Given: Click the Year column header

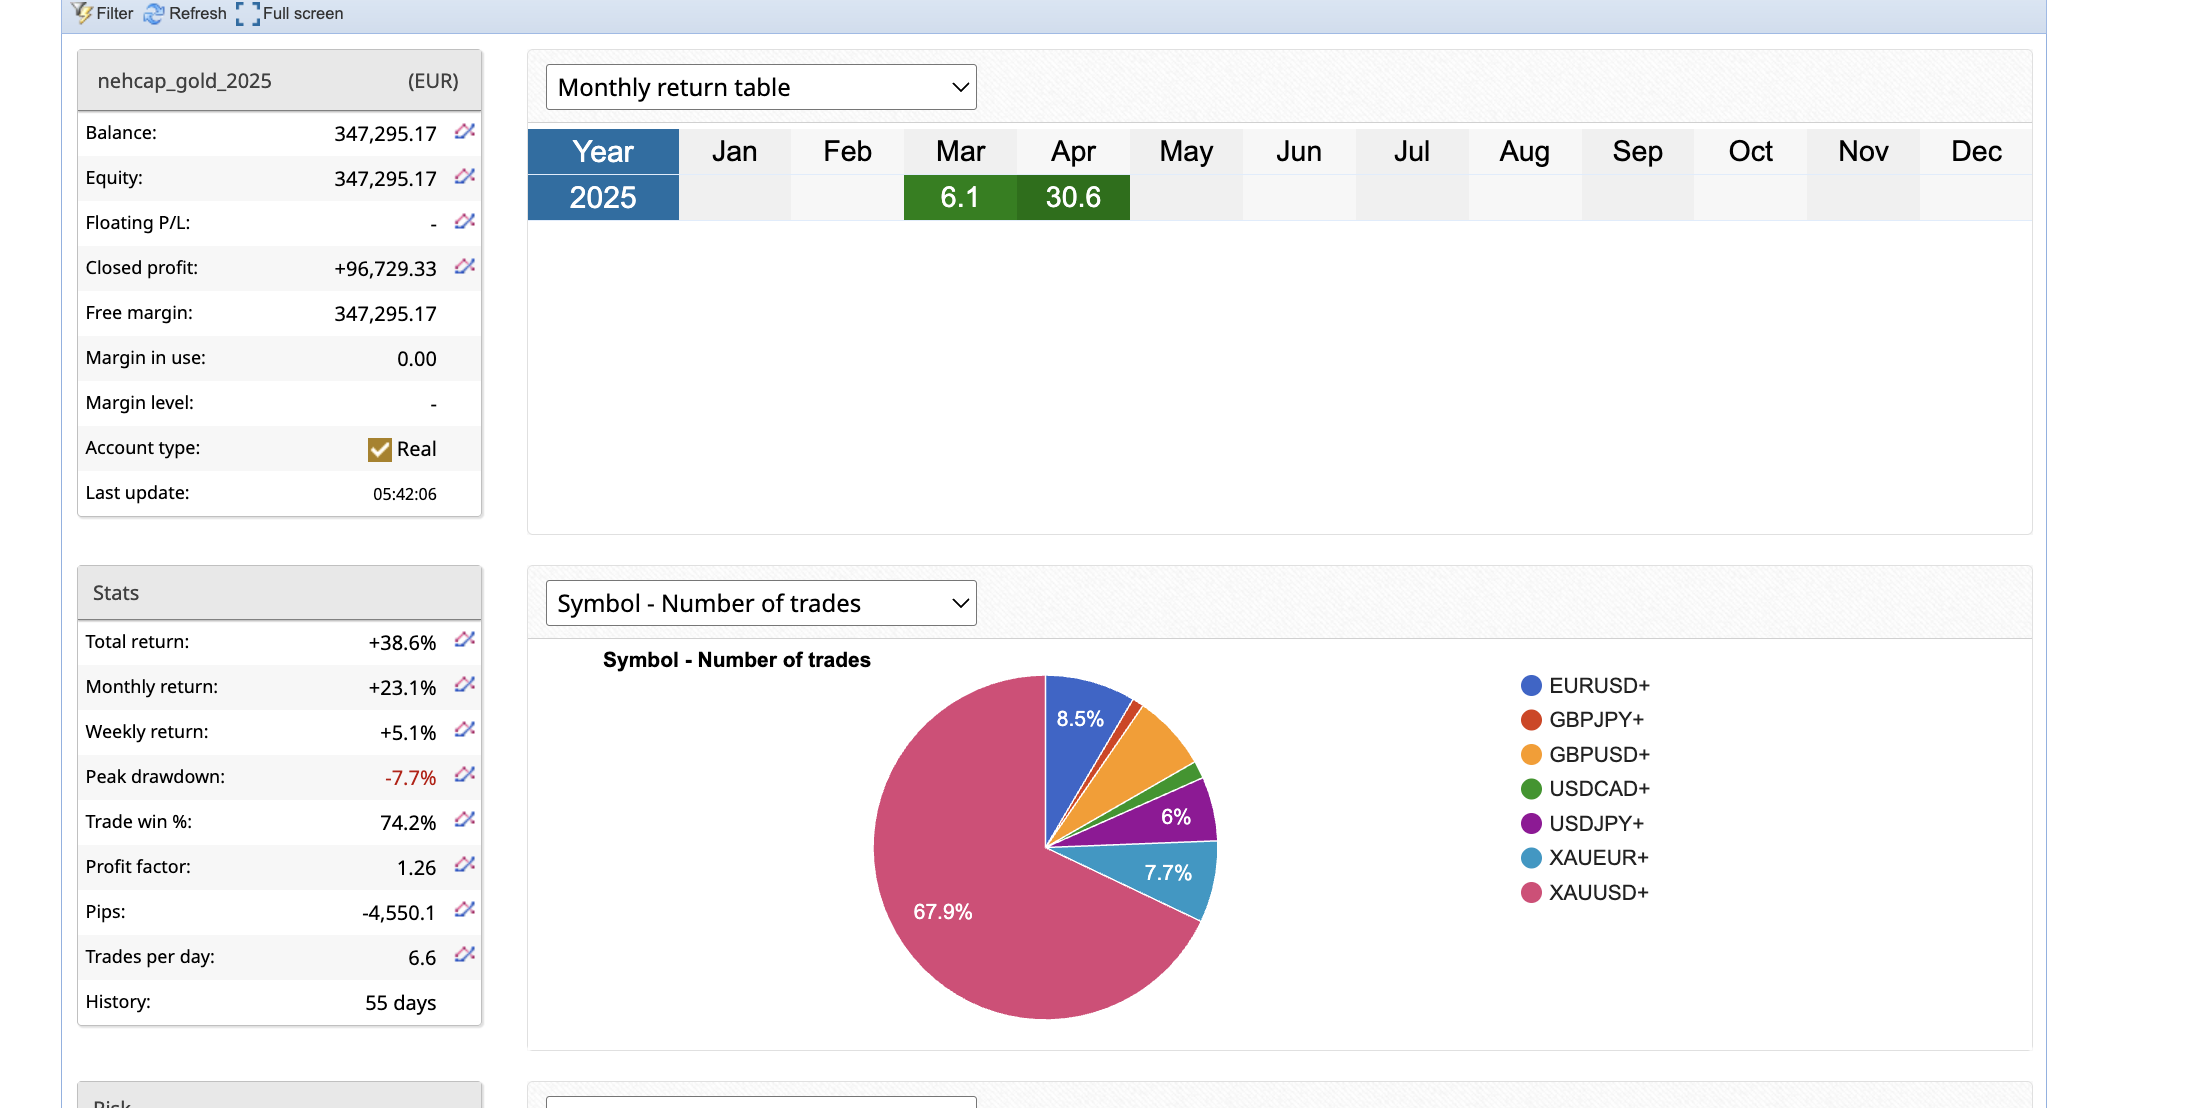Looking at the screenshot, I should point(603,151).
